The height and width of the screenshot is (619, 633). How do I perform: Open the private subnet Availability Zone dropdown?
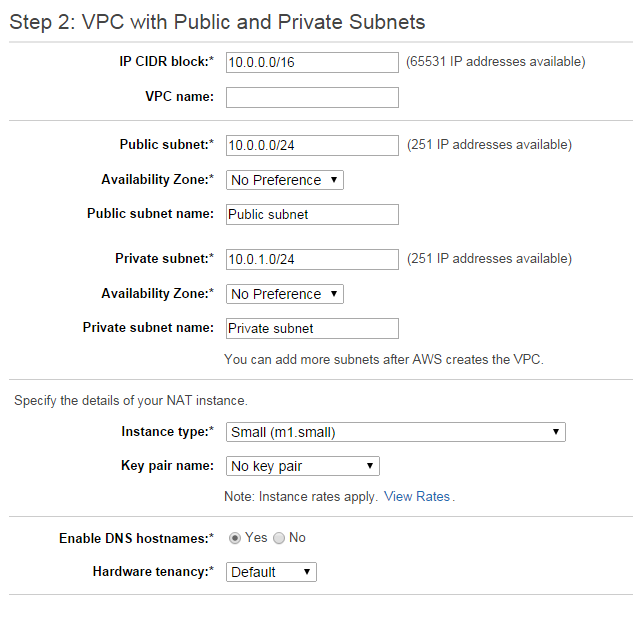[x=285, y=294]
